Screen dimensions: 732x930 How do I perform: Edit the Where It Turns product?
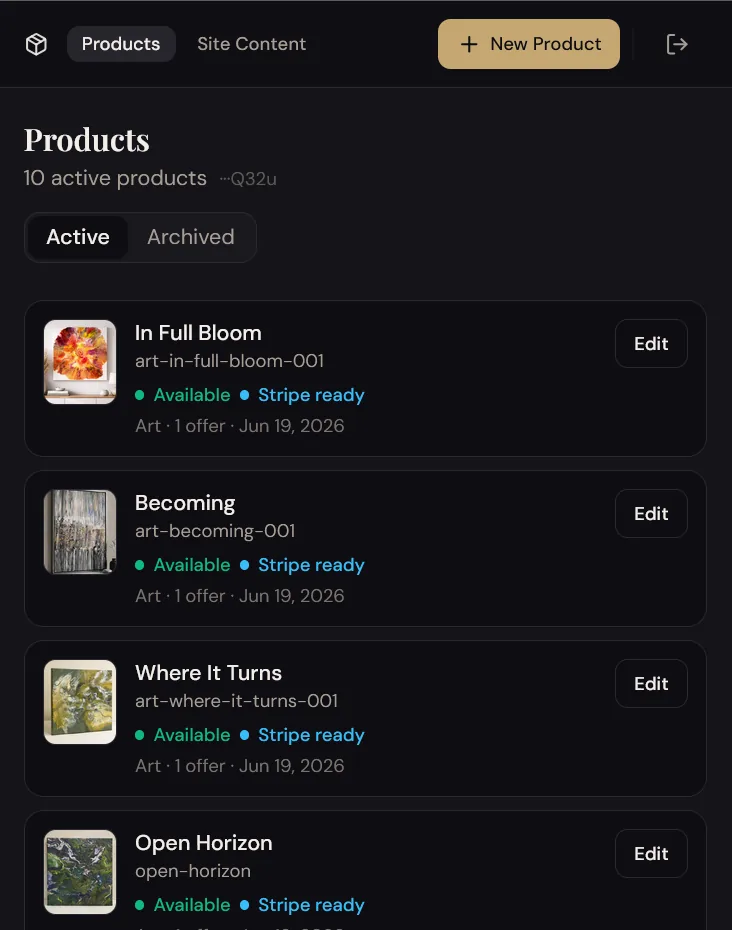click(x=651, y=683)
